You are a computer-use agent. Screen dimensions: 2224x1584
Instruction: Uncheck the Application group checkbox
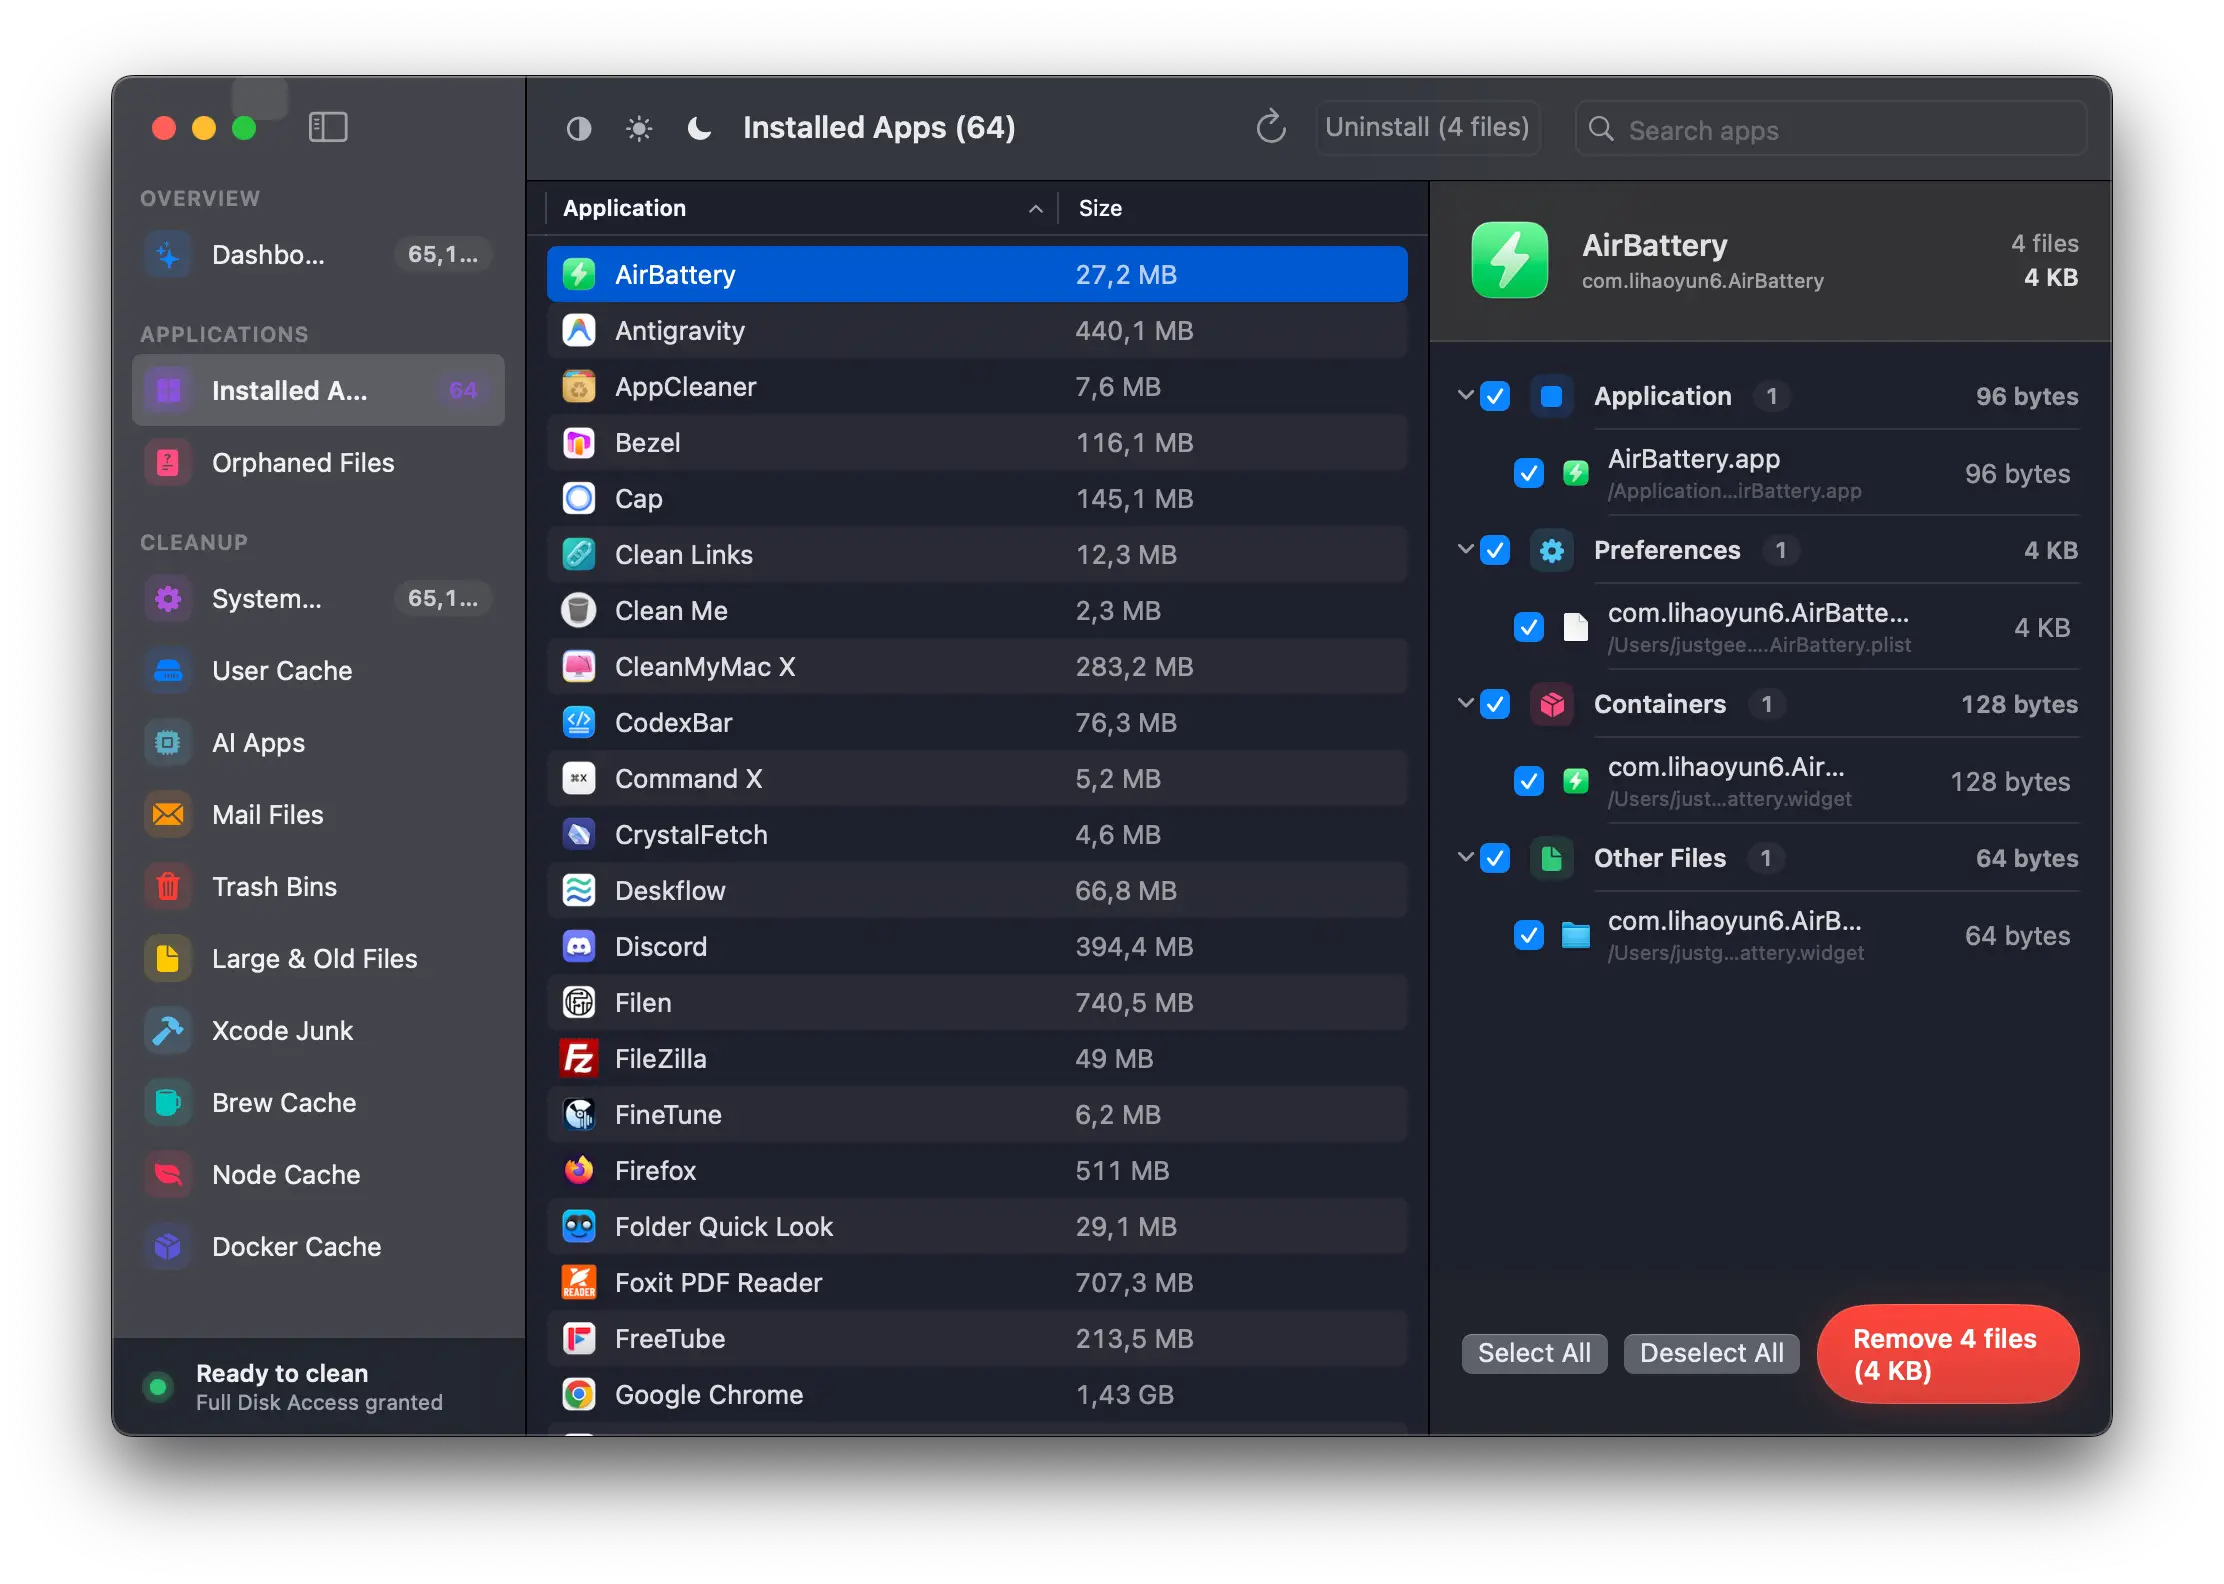point(1495,396)
